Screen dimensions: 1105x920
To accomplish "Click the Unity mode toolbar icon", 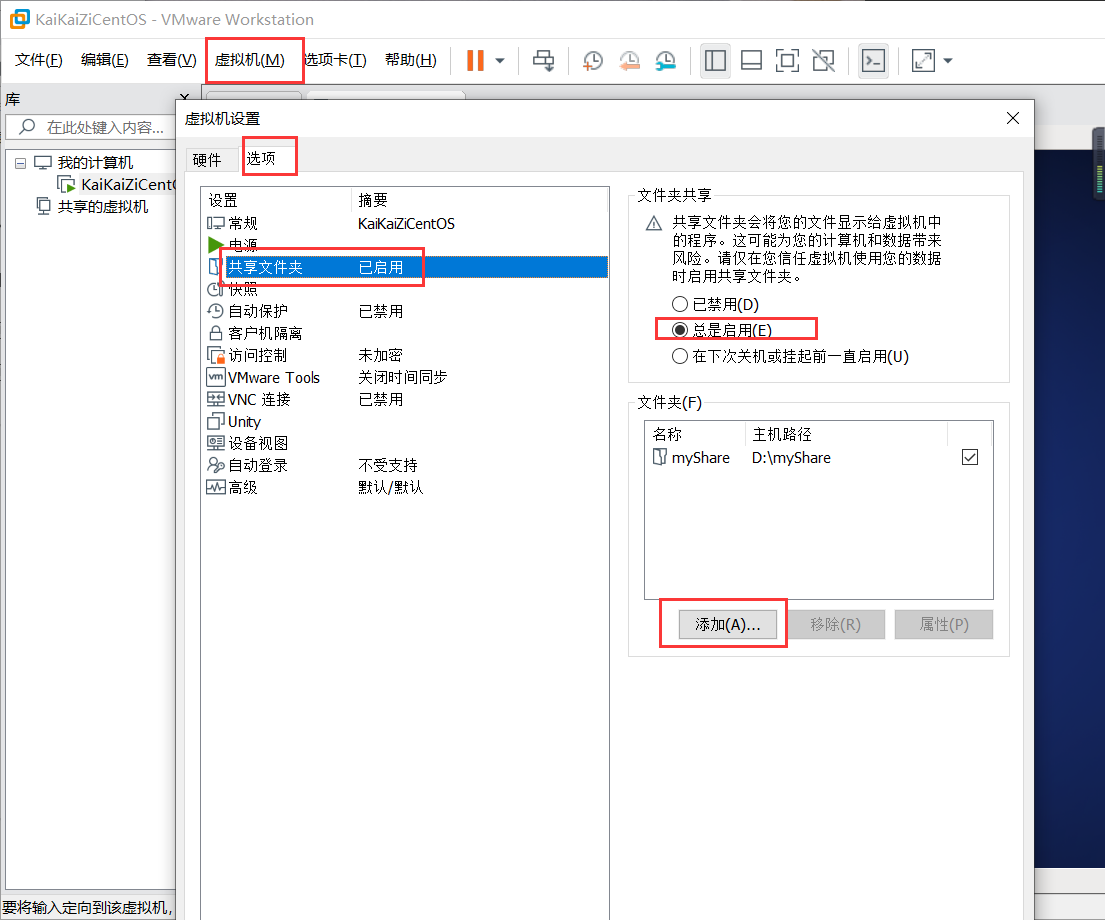I will tap(823, 61).
